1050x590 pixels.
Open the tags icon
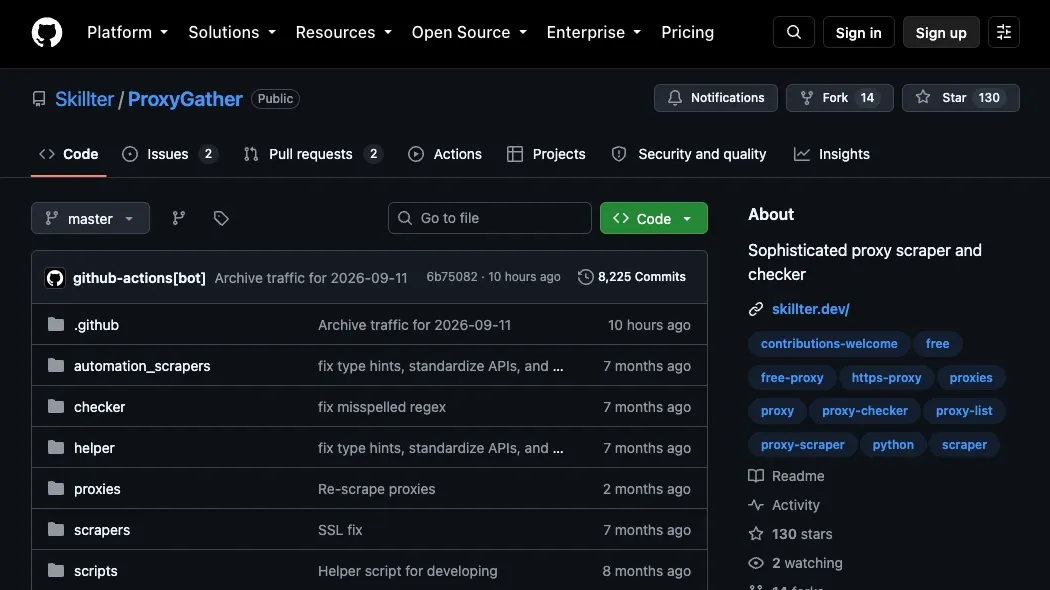coord(221,218)
